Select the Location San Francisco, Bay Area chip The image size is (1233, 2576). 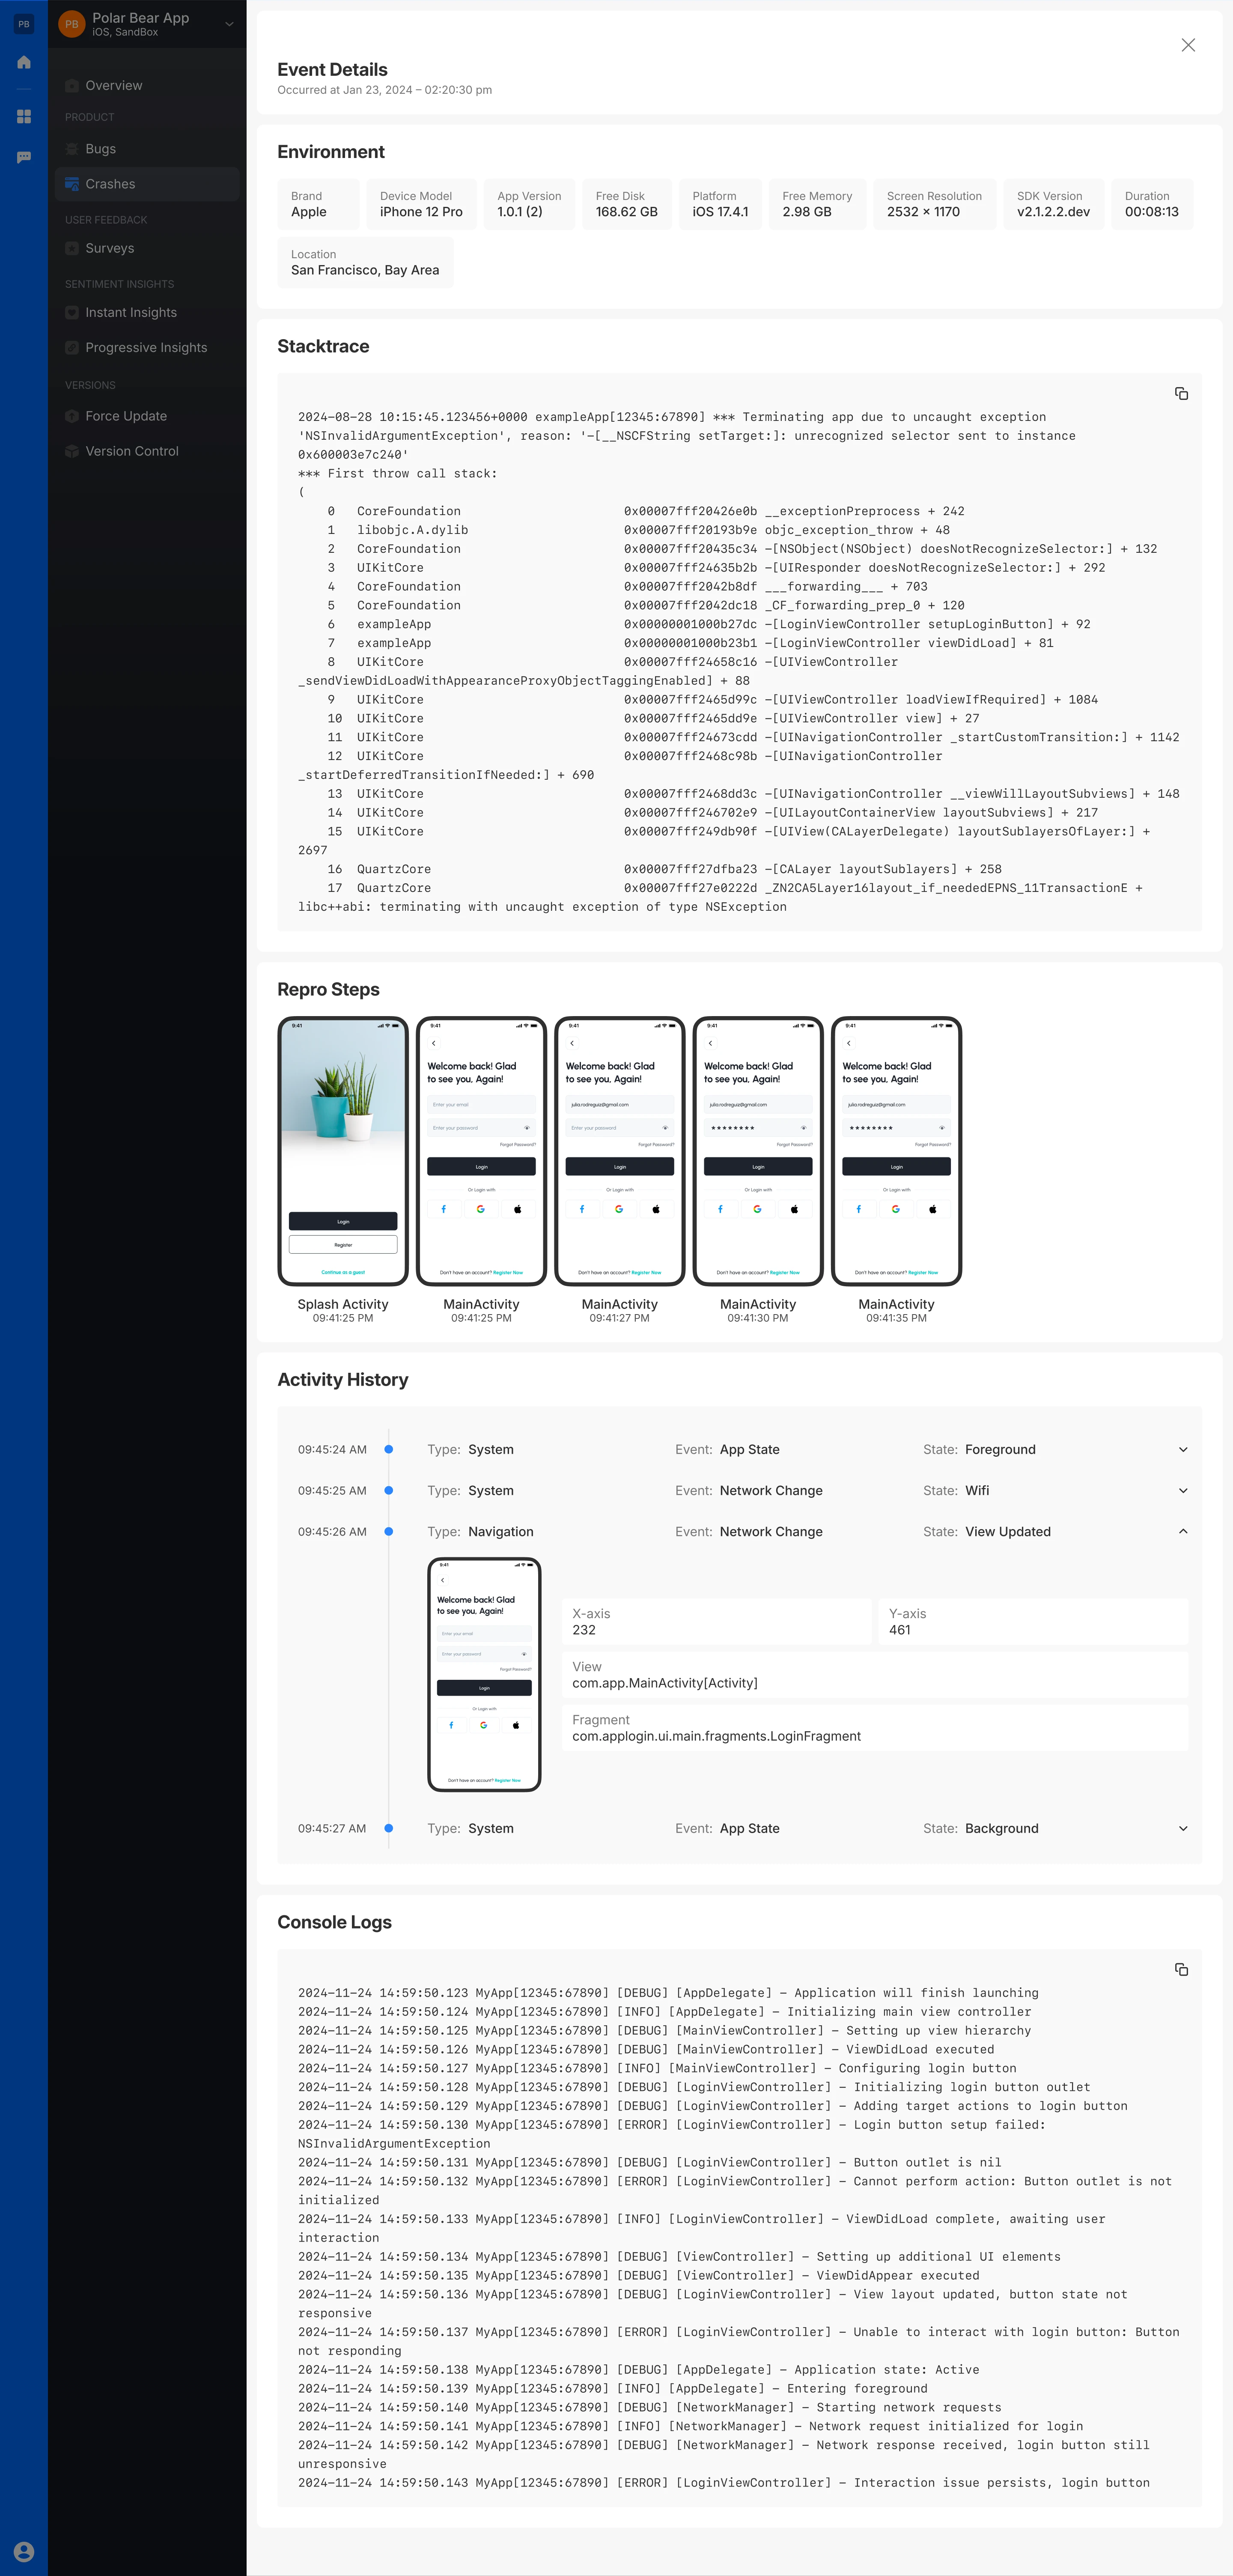click(365, 263)
